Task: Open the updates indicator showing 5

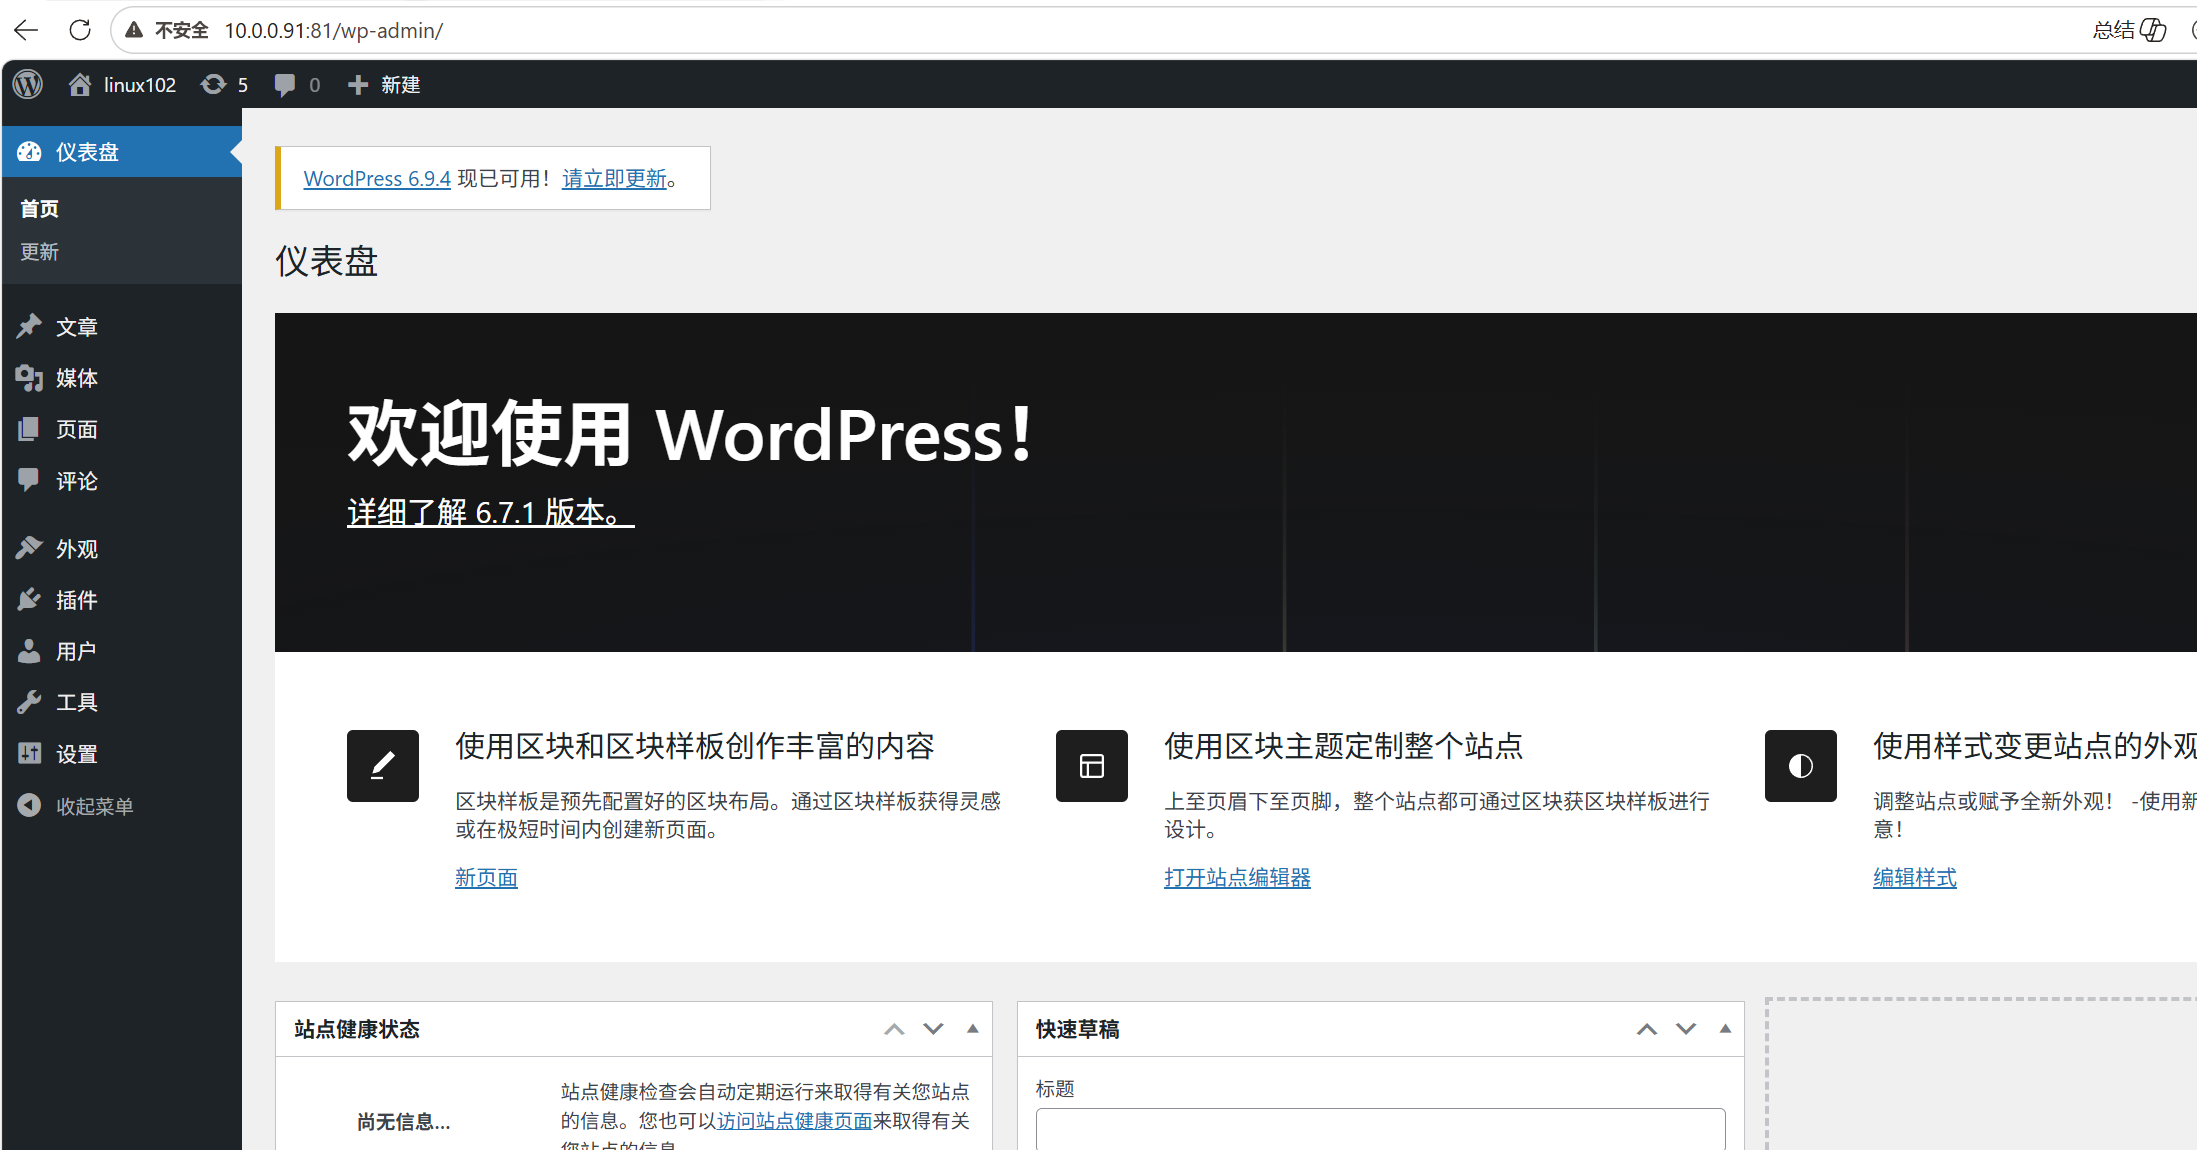Action: pos(224,85)
